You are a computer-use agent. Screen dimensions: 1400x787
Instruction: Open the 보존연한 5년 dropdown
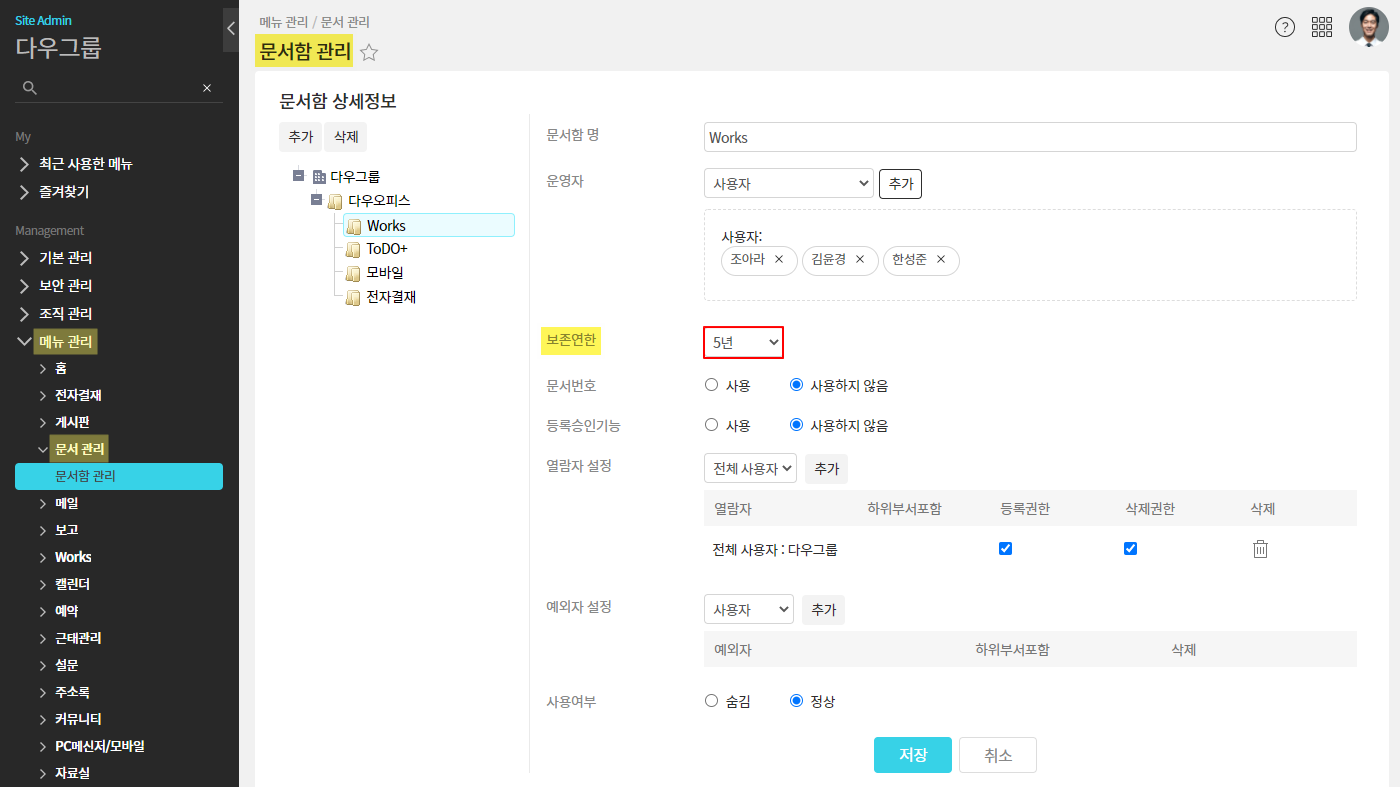[743, 343]
